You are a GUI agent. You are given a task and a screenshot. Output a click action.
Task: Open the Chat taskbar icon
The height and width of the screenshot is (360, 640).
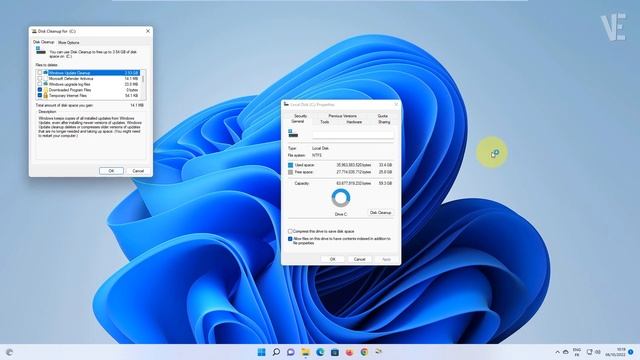tap(291, 352)
